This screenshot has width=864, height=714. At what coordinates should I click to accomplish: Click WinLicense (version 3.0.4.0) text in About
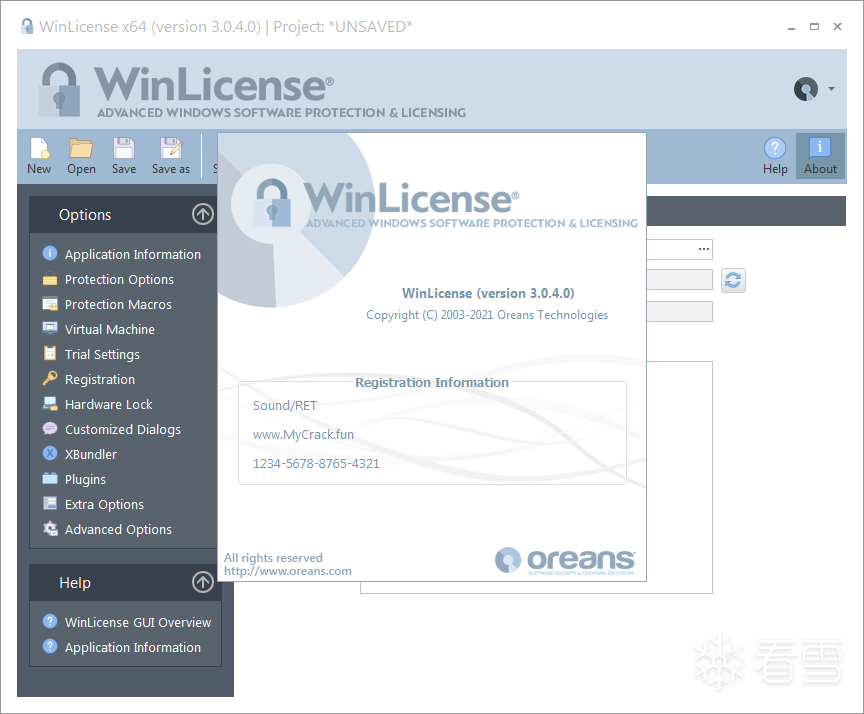tap(488, 293)
